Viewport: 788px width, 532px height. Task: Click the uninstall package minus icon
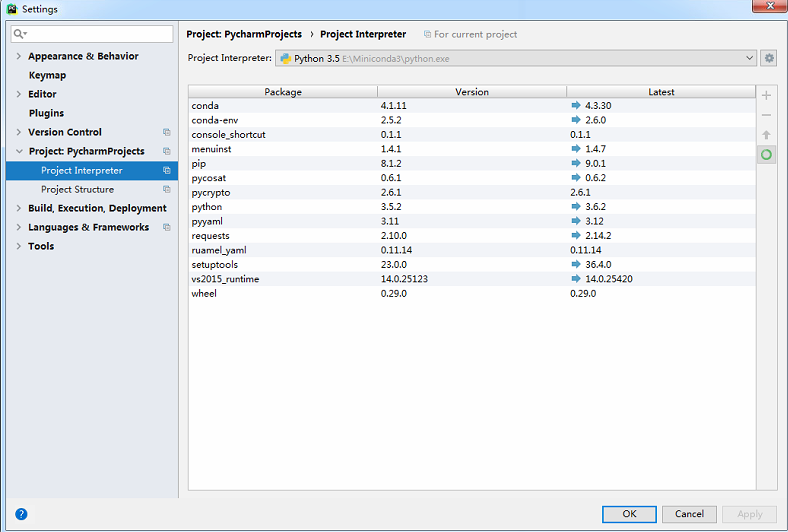[766, 115]
